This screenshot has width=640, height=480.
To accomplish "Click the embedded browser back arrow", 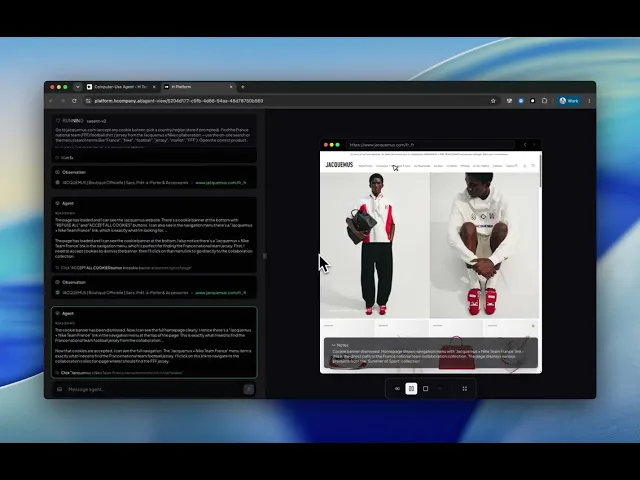I will click(525, 145).
